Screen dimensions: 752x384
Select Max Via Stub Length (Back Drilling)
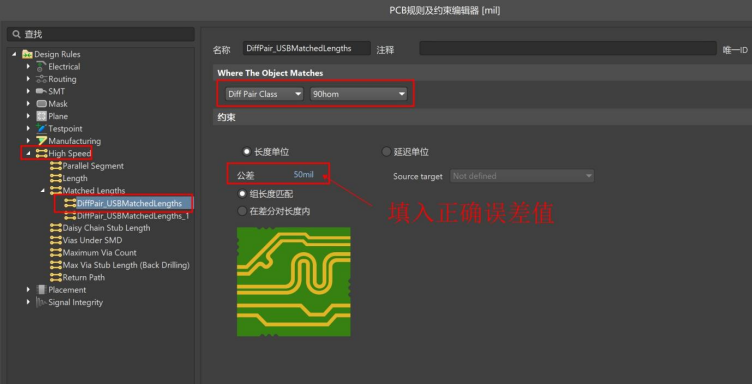tap(126, 265)
